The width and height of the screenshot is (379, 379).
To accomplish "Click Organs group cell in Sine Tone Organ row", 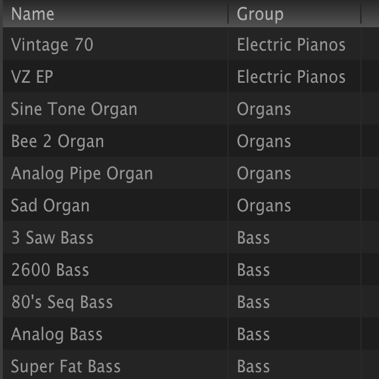I will coord(264,110).
